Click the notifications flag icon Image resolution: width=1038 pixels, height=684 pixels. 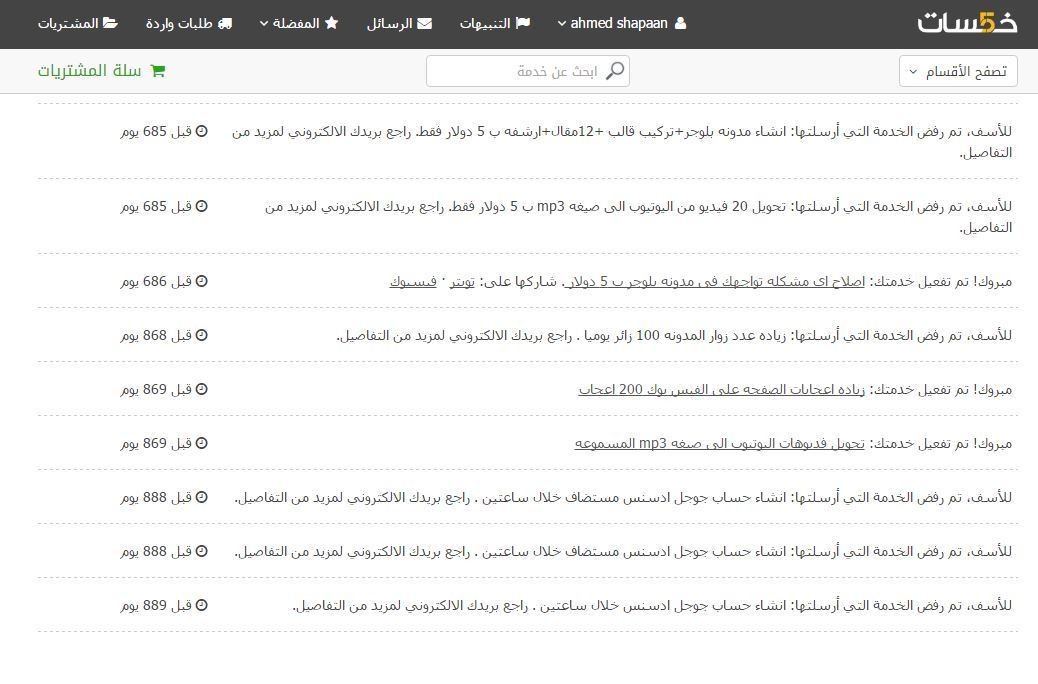(523, 23)
